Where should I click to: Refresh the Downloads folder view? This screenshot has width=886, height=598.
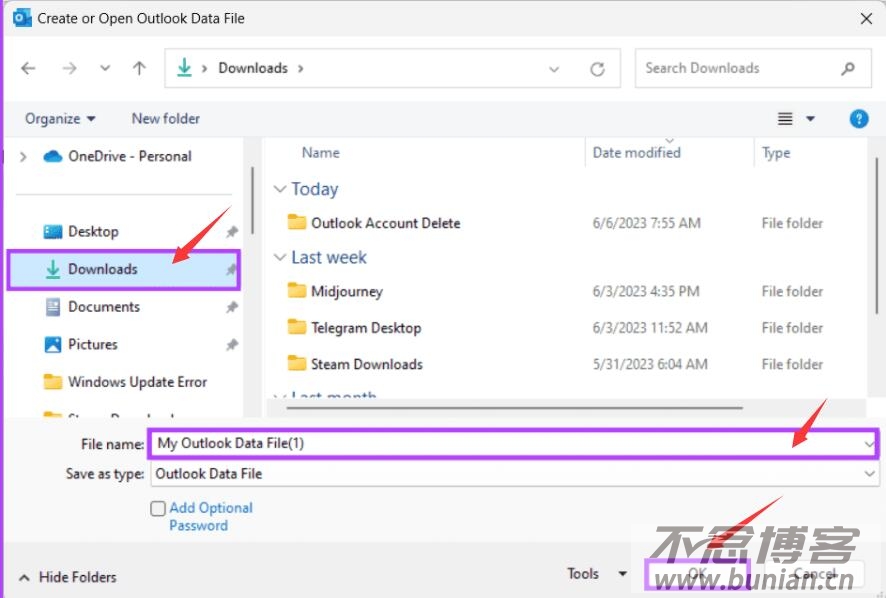coord(598,69)
